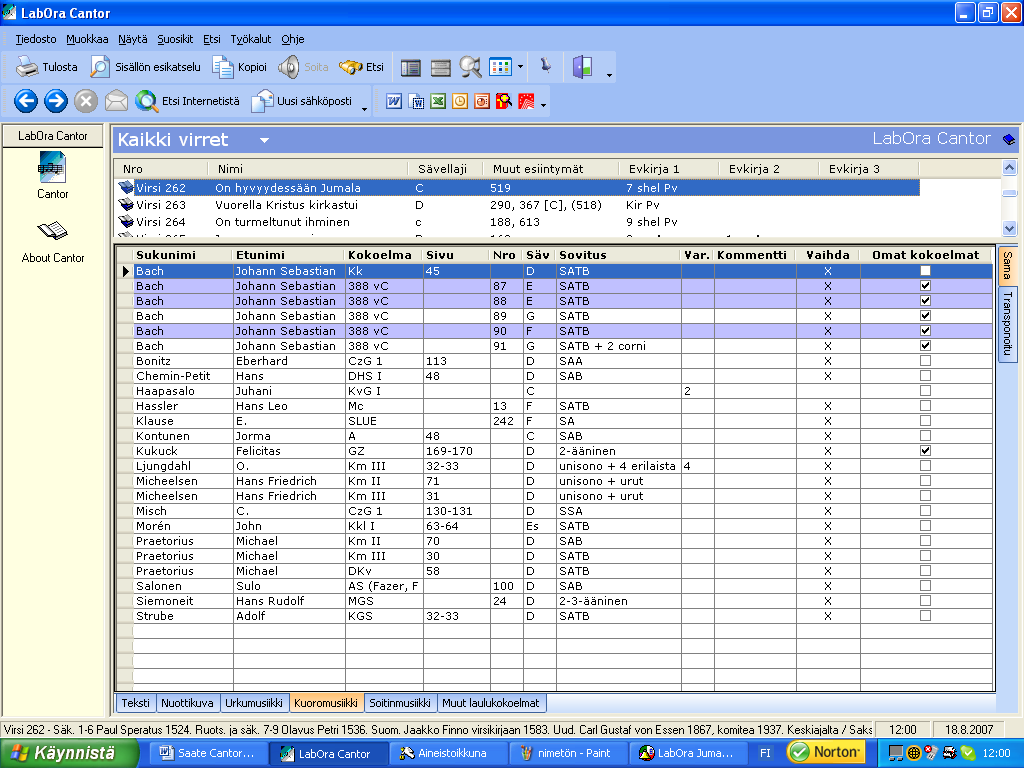Switch to Saate Cantor taskbar window

pos(208,753)
